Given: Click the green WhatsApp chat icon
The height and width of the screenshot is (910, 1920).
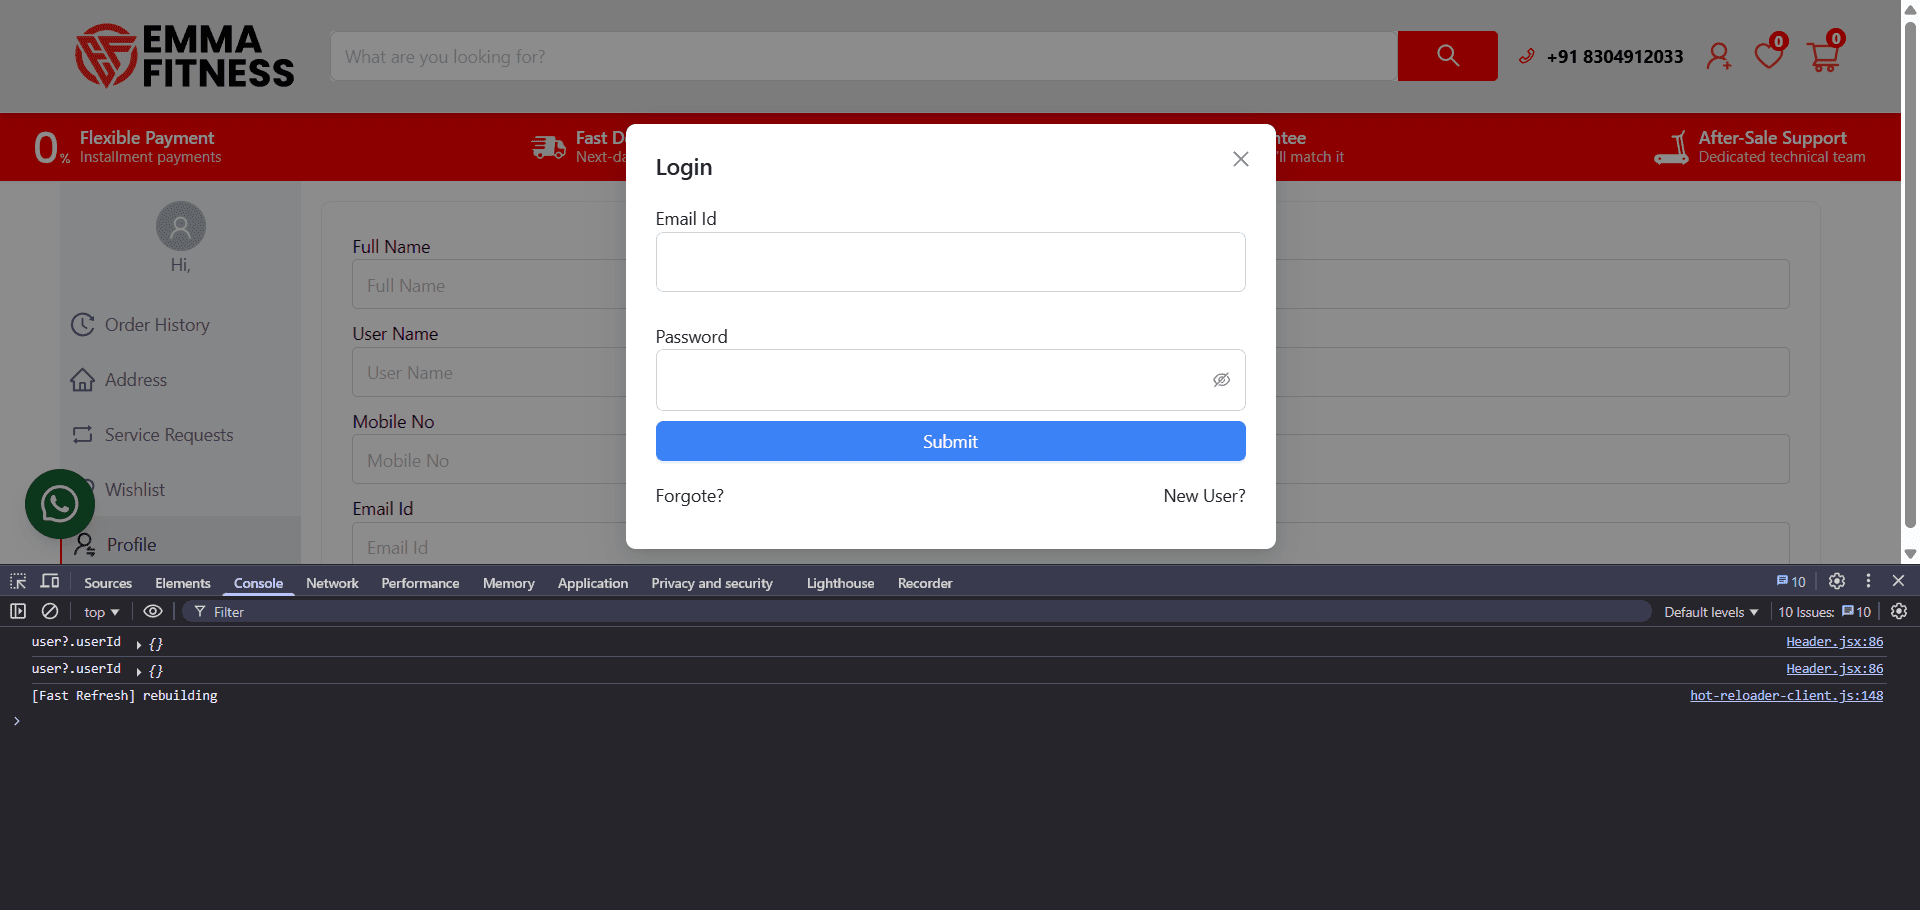Looking at the screenshot, I should click(x=60, y=504).
